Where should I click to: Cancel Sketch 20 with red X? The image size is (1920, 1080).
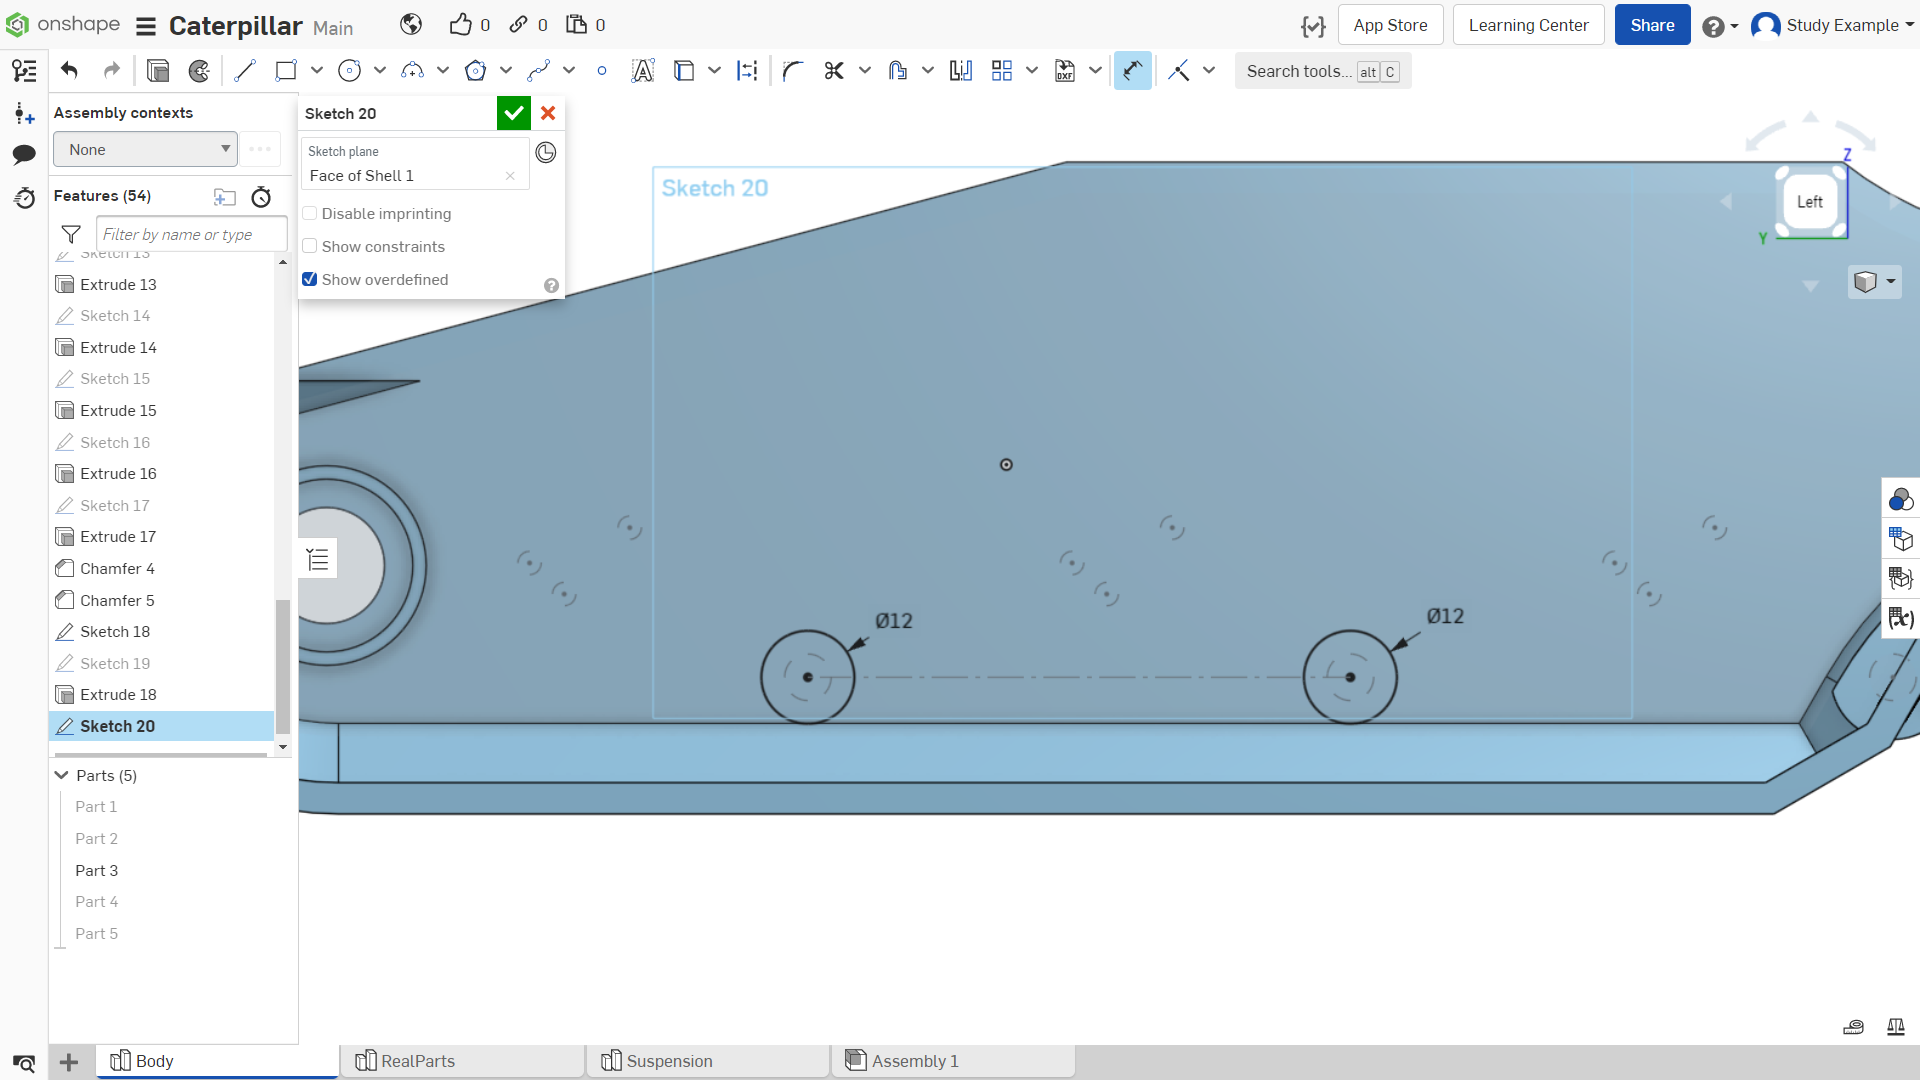[x=548, y=113]
